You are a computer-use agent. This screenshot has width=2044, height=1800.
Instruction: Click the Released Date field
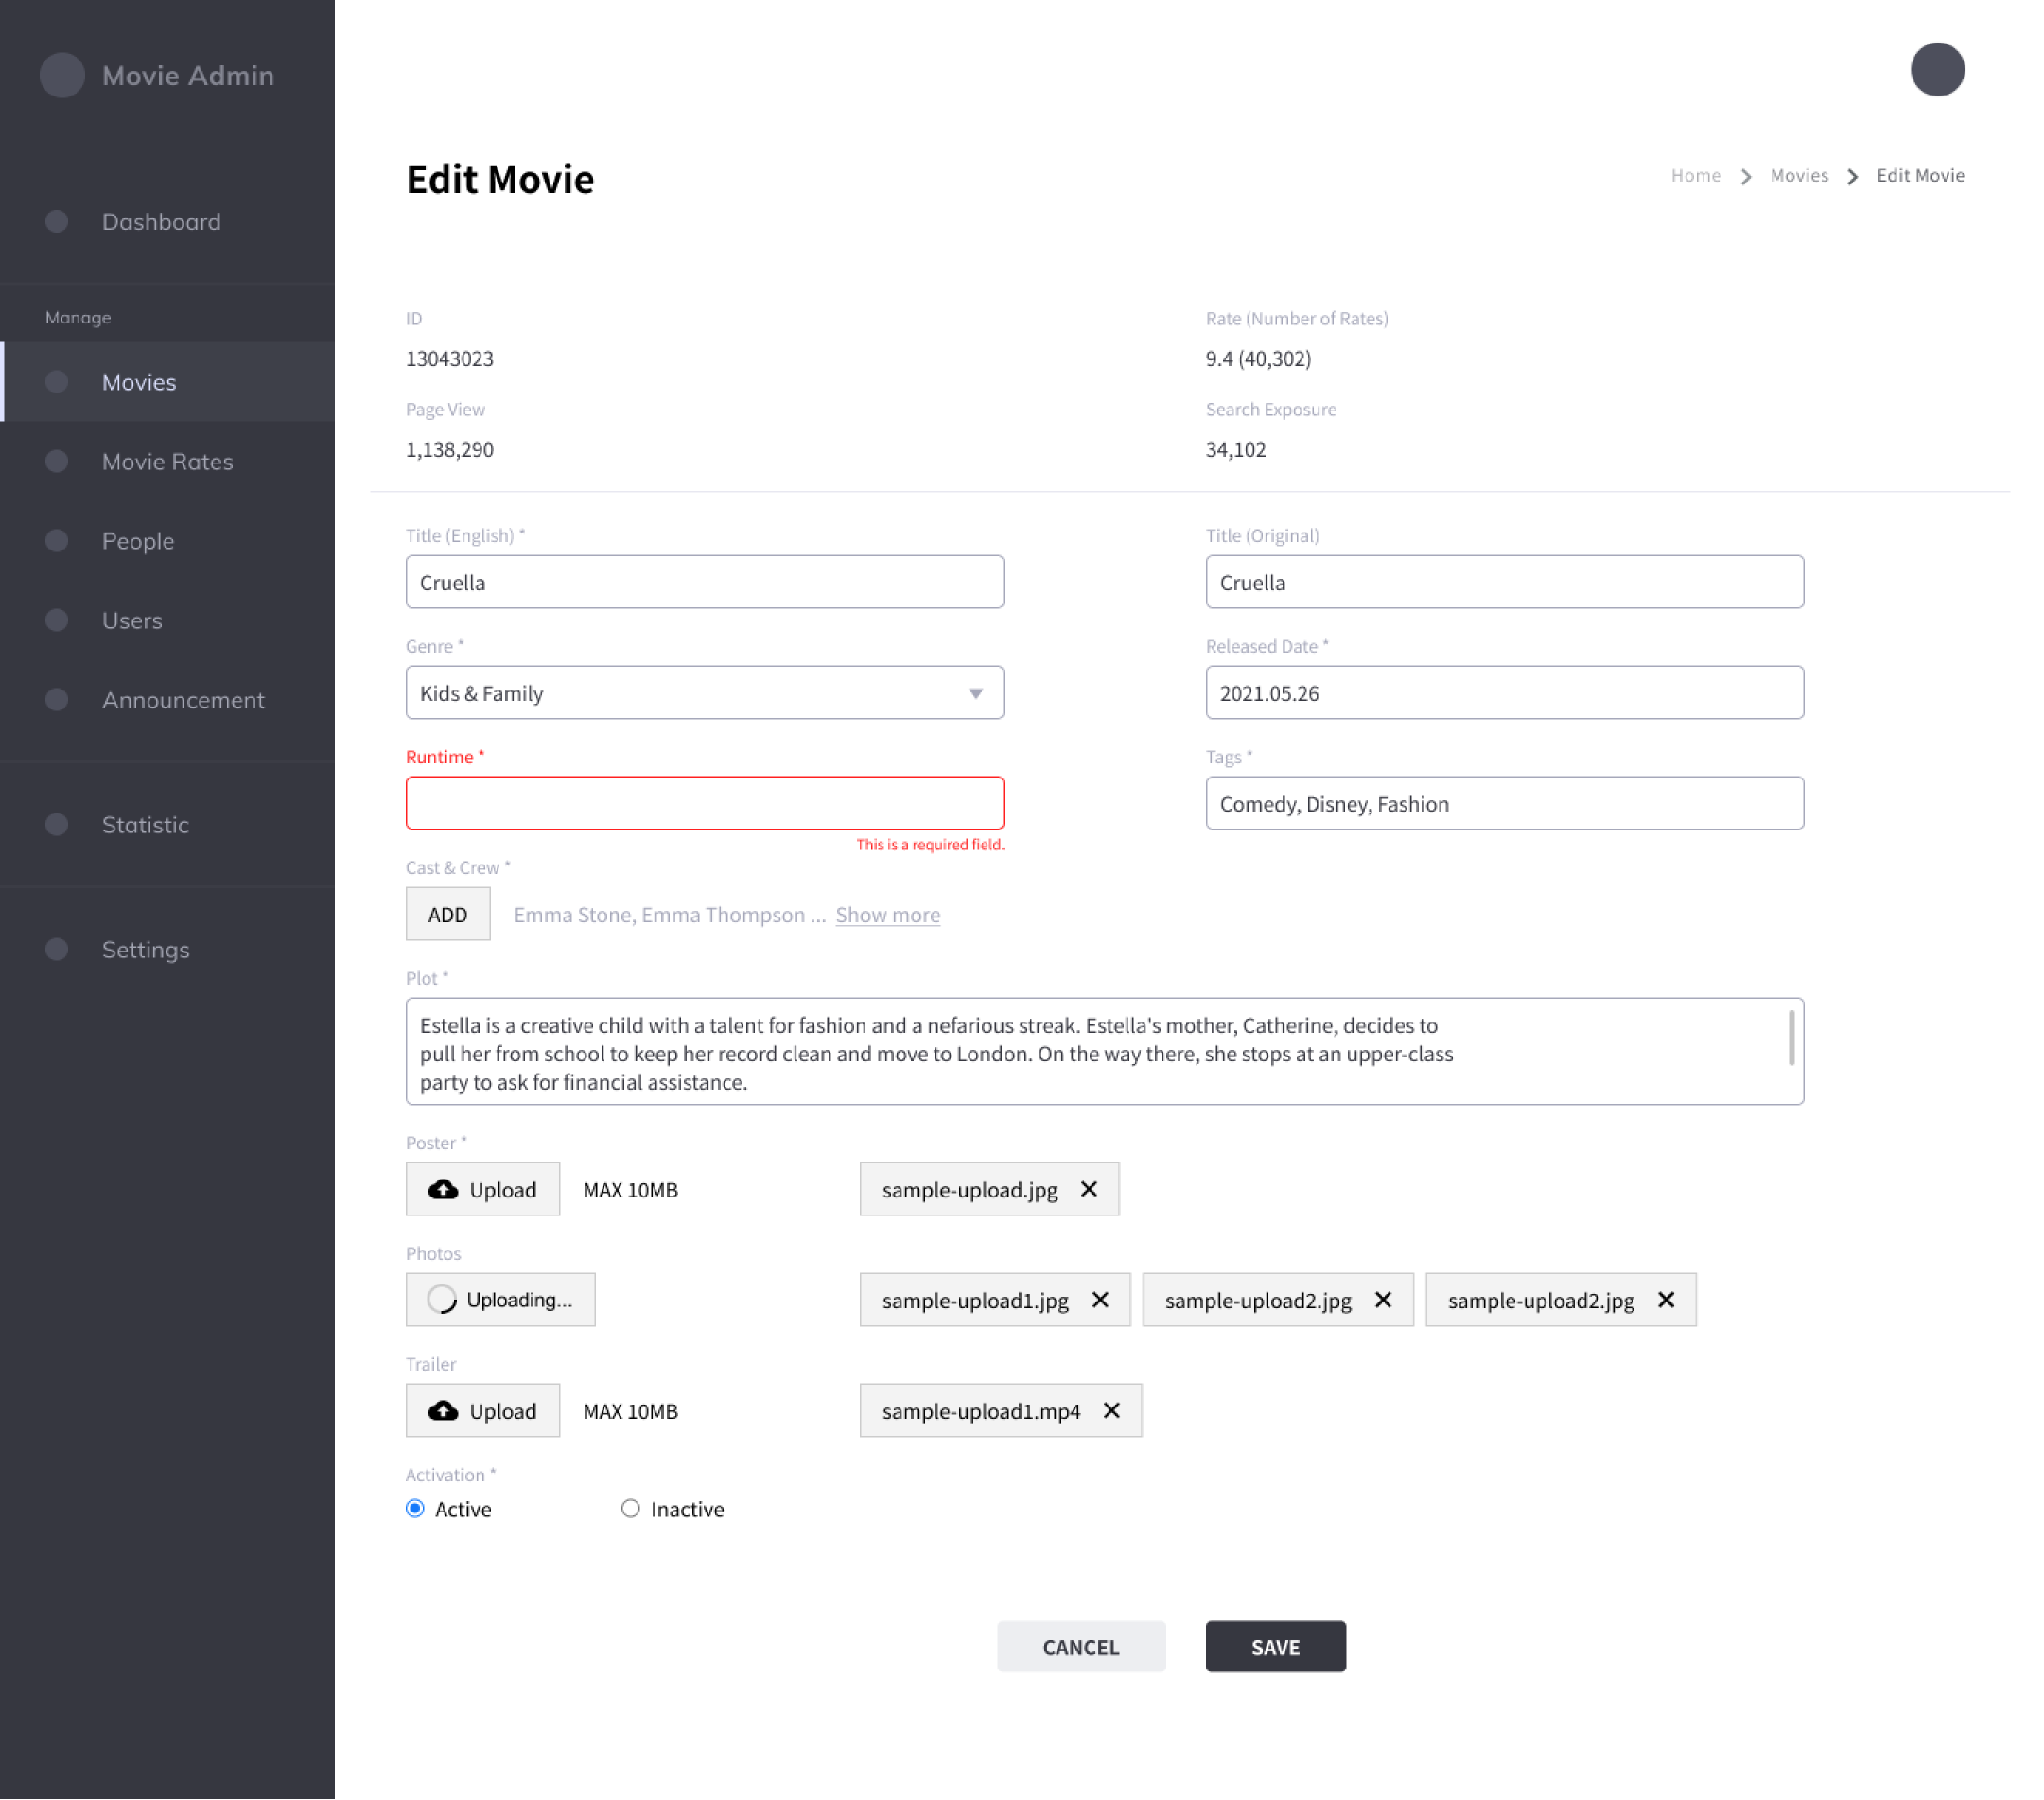coord(1505,693)
